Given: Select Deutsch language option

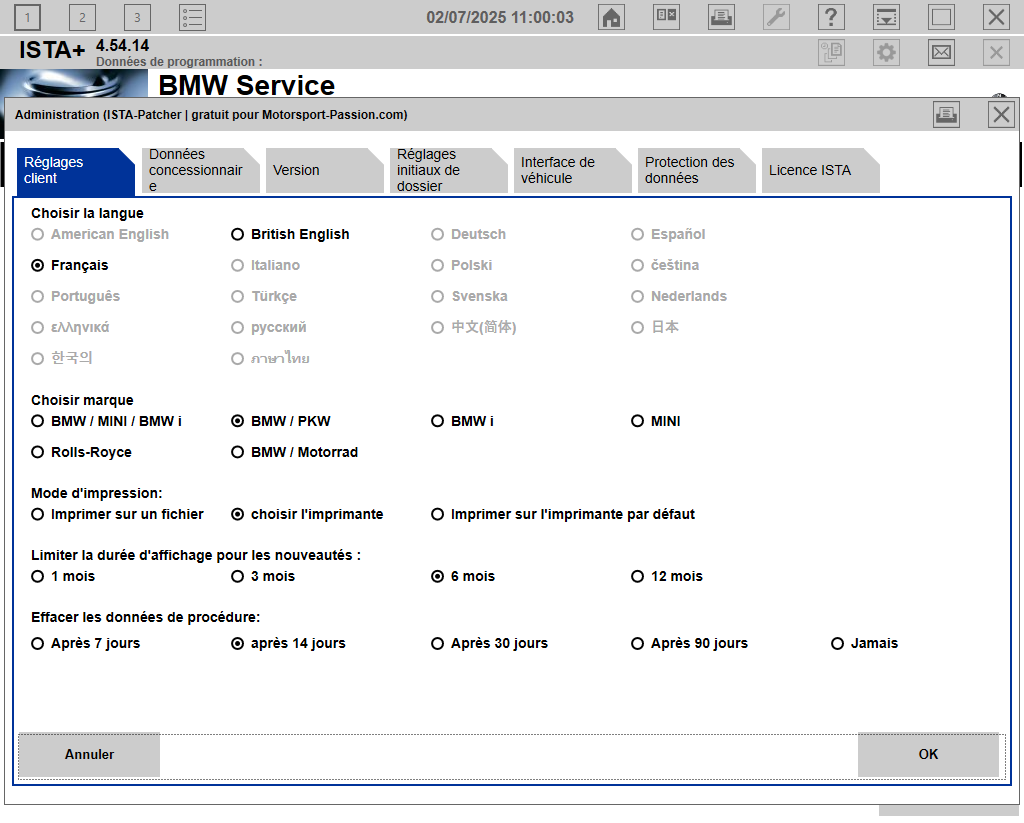Looking at the screenshot, I should (x=468, y=234).
